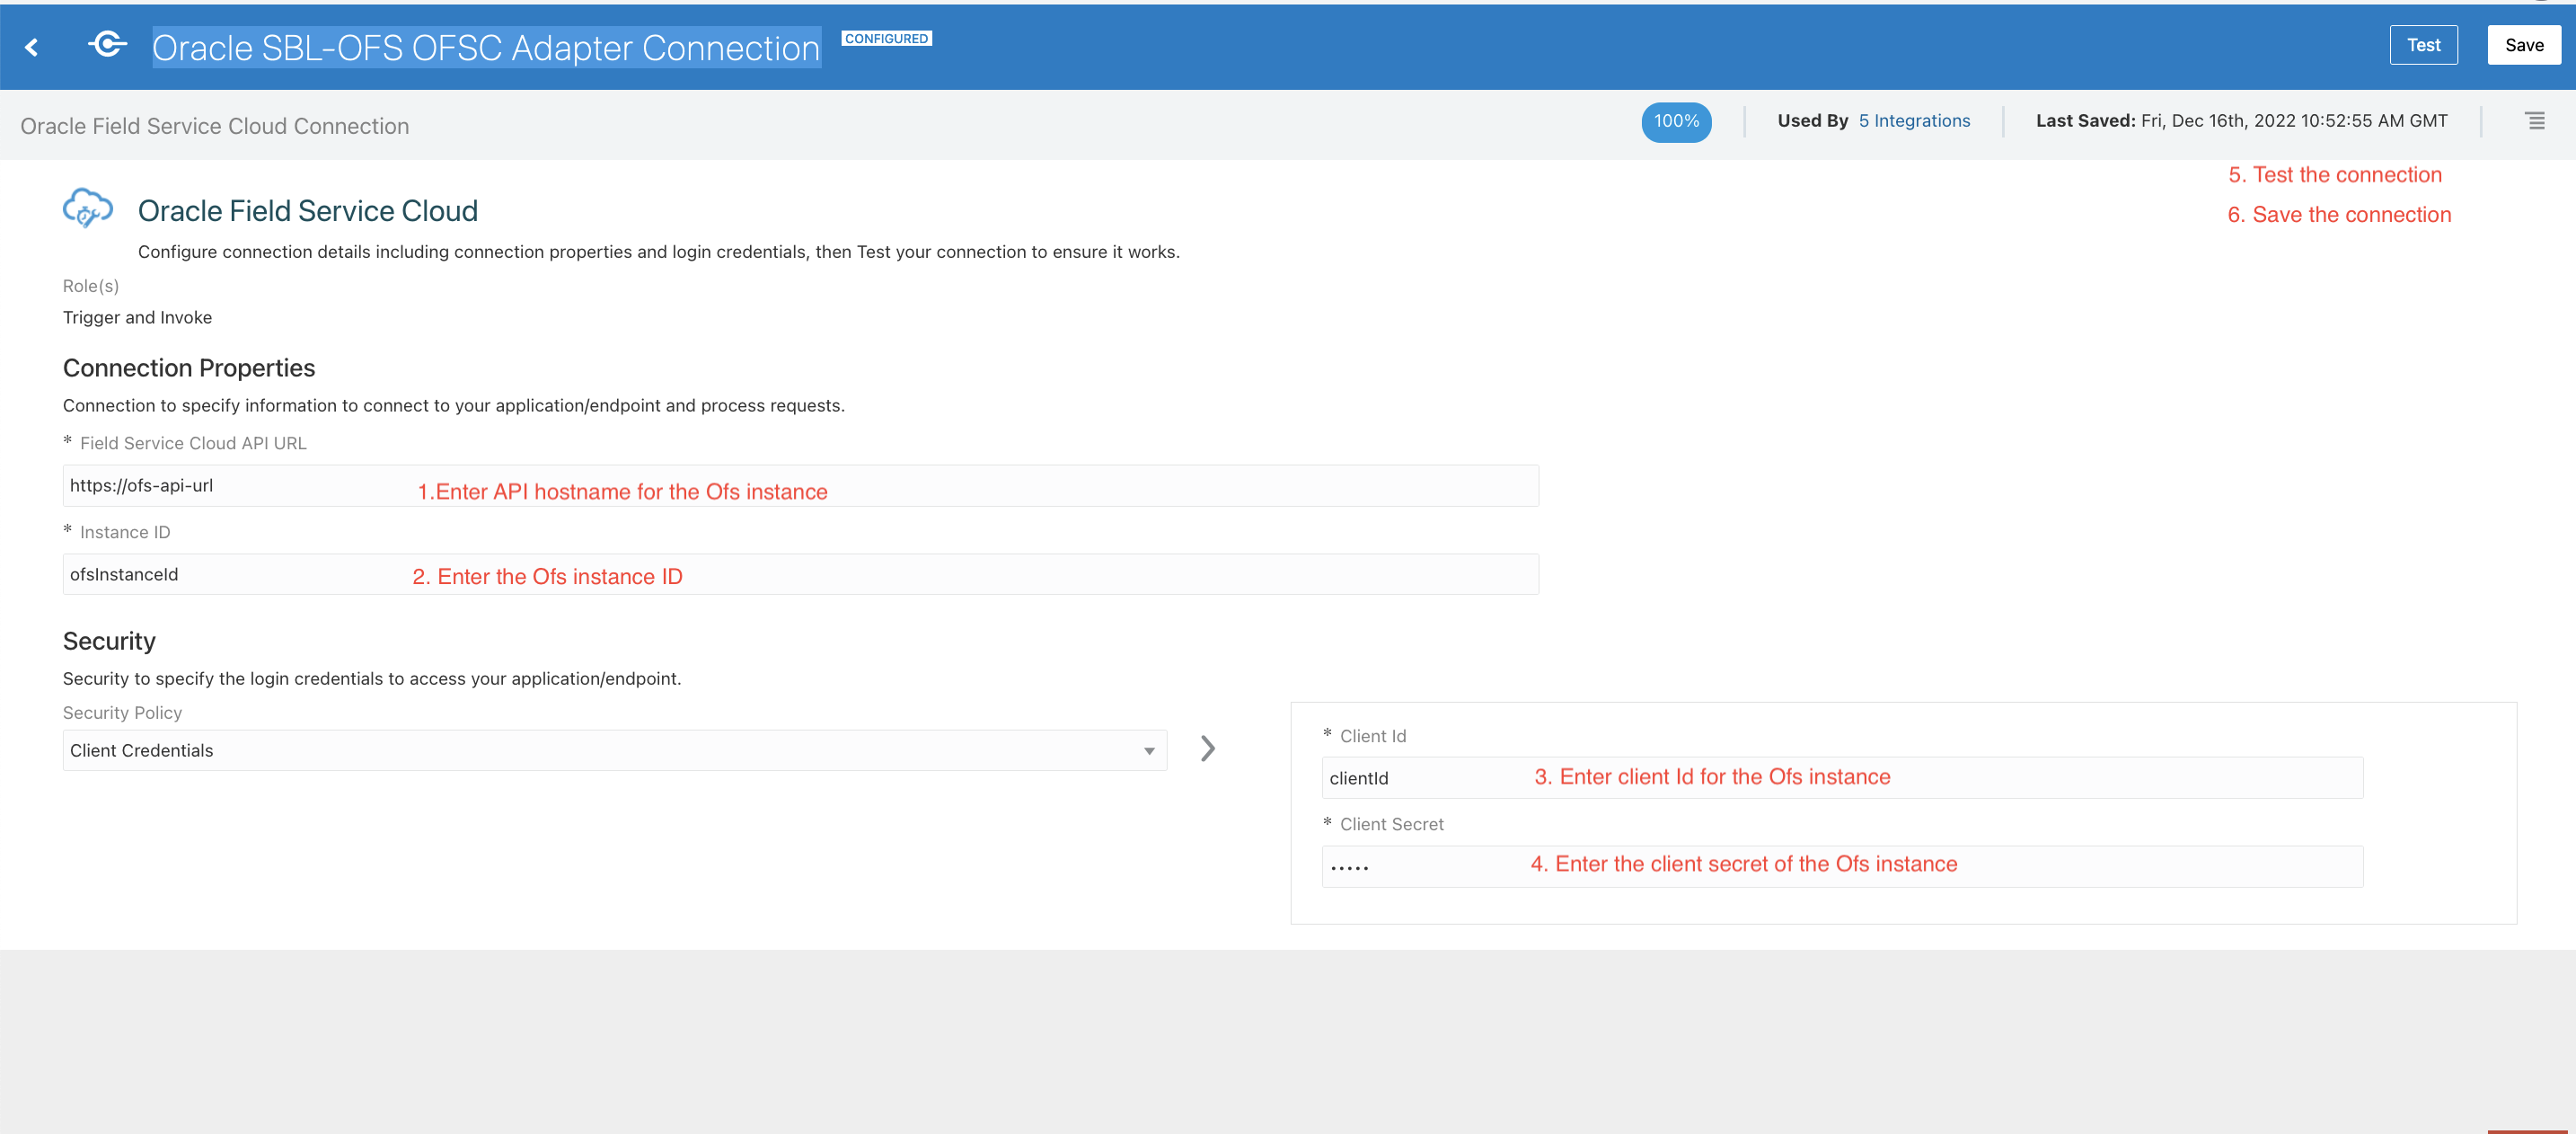Click the CONFIGURED status badge

tap(886, 38)
